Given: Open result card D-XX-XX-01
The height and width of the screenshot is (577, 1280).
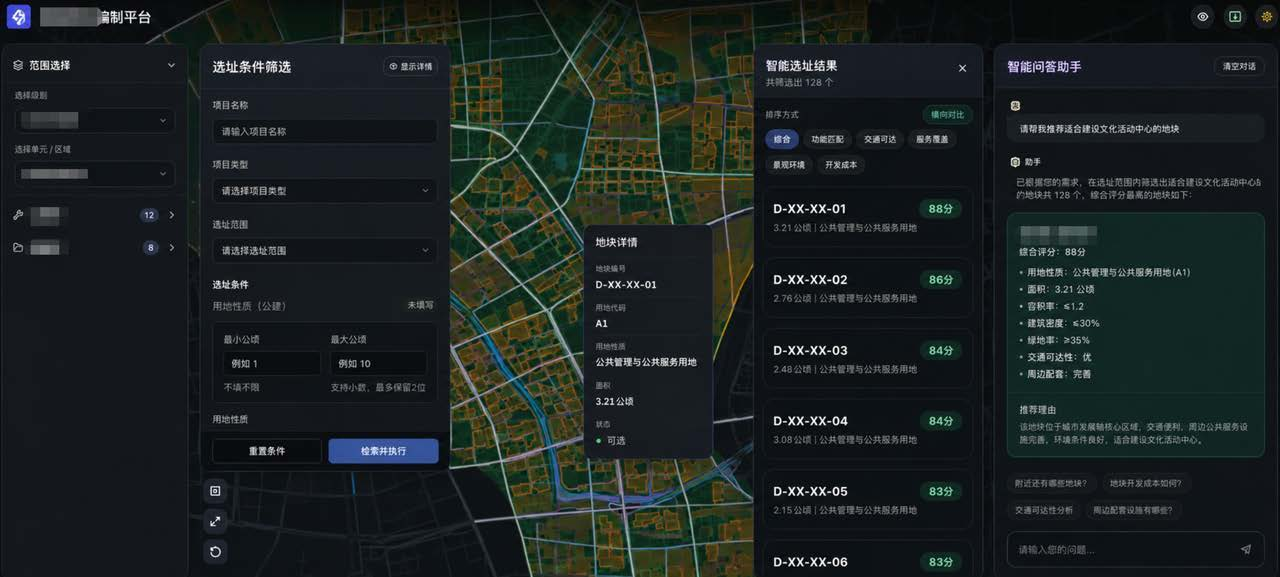Looking at the screenshot, I should click(x=867, y=217).
